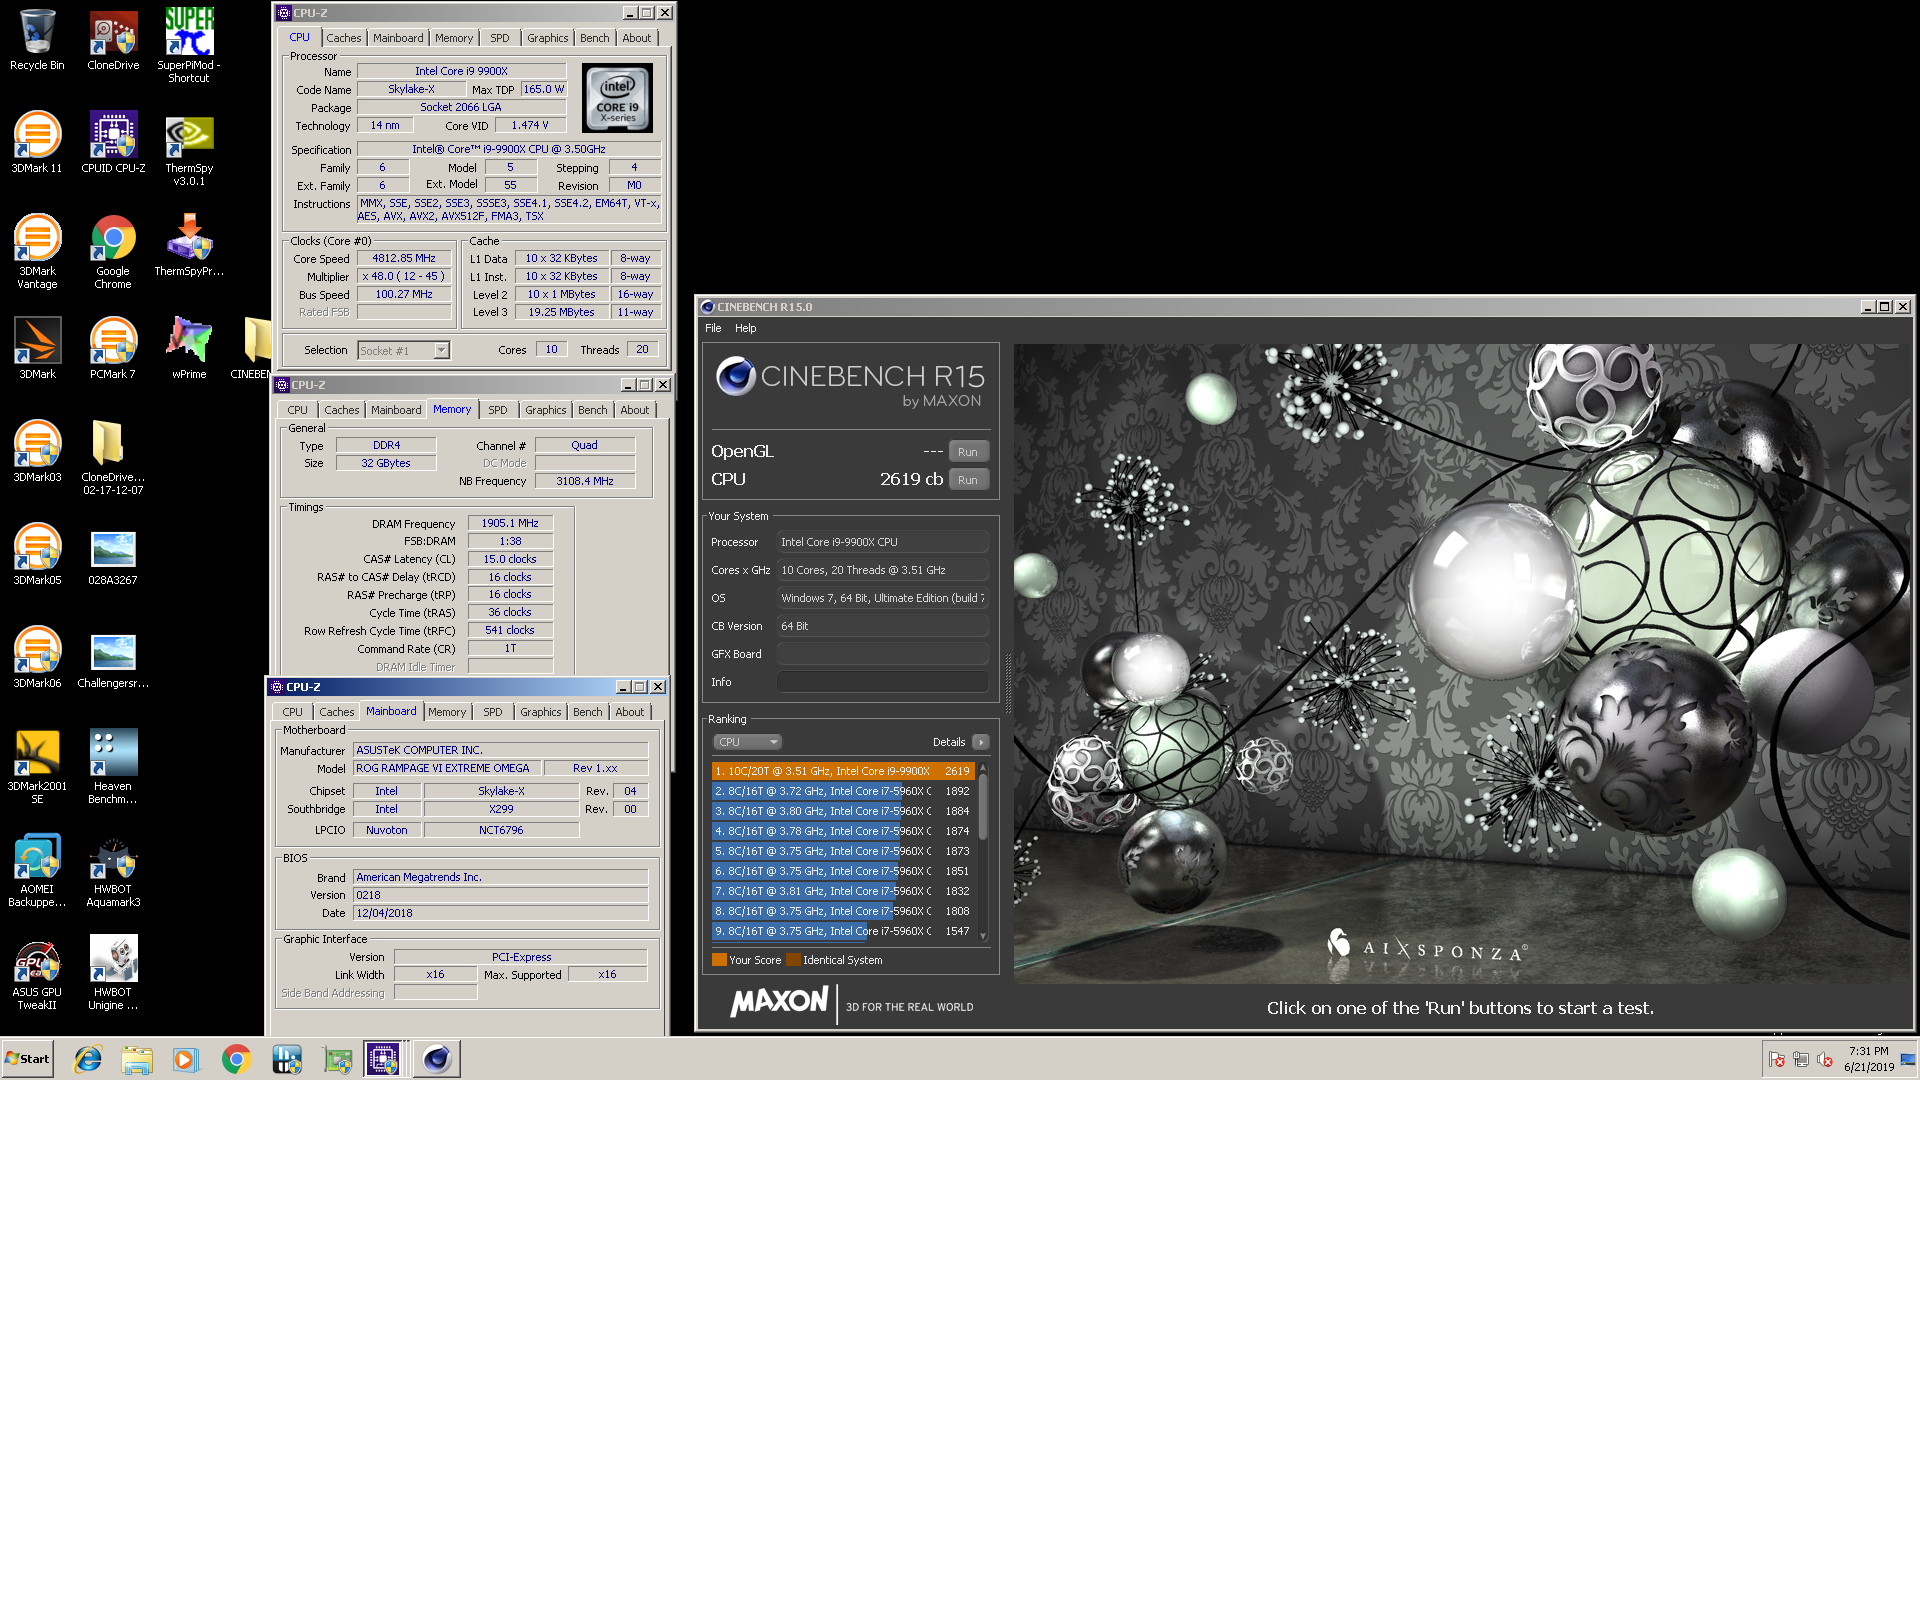1920x1620 pixels.
Task: Launch the Heaven Benchmark icon
Action: pos(113,767)
